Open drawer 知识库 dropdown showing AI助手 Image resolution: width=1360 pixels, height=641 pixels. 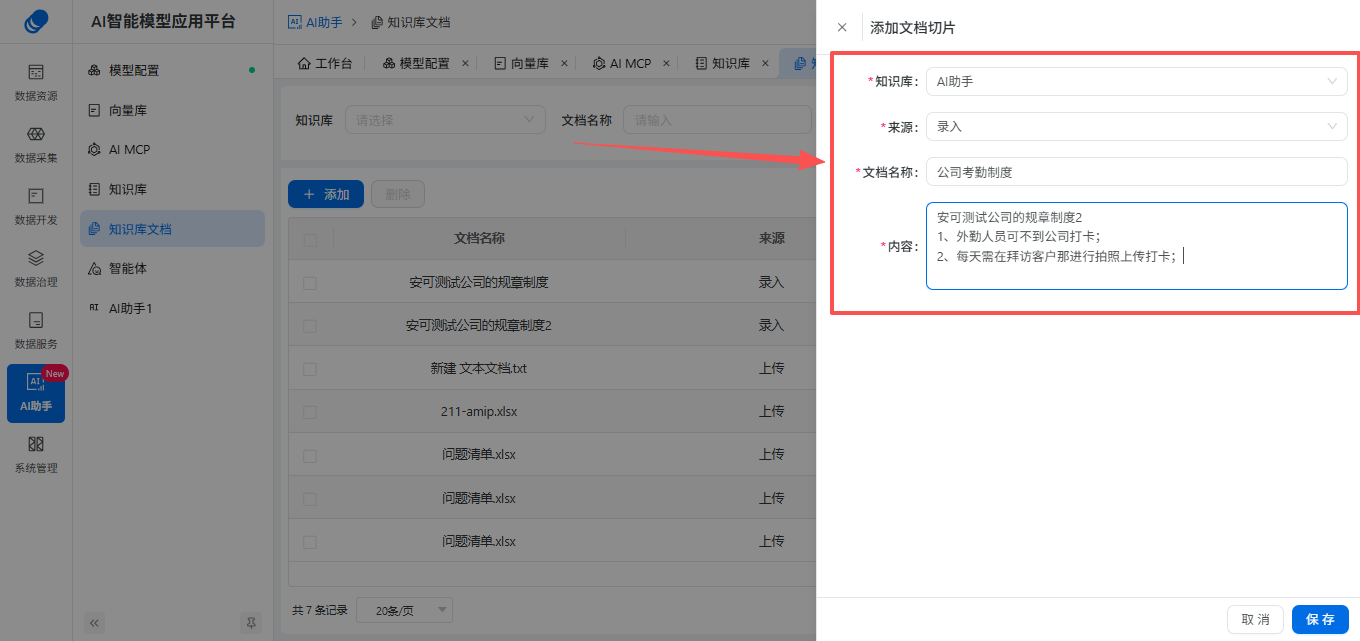pyautogui.click(x=1136, y=82)
